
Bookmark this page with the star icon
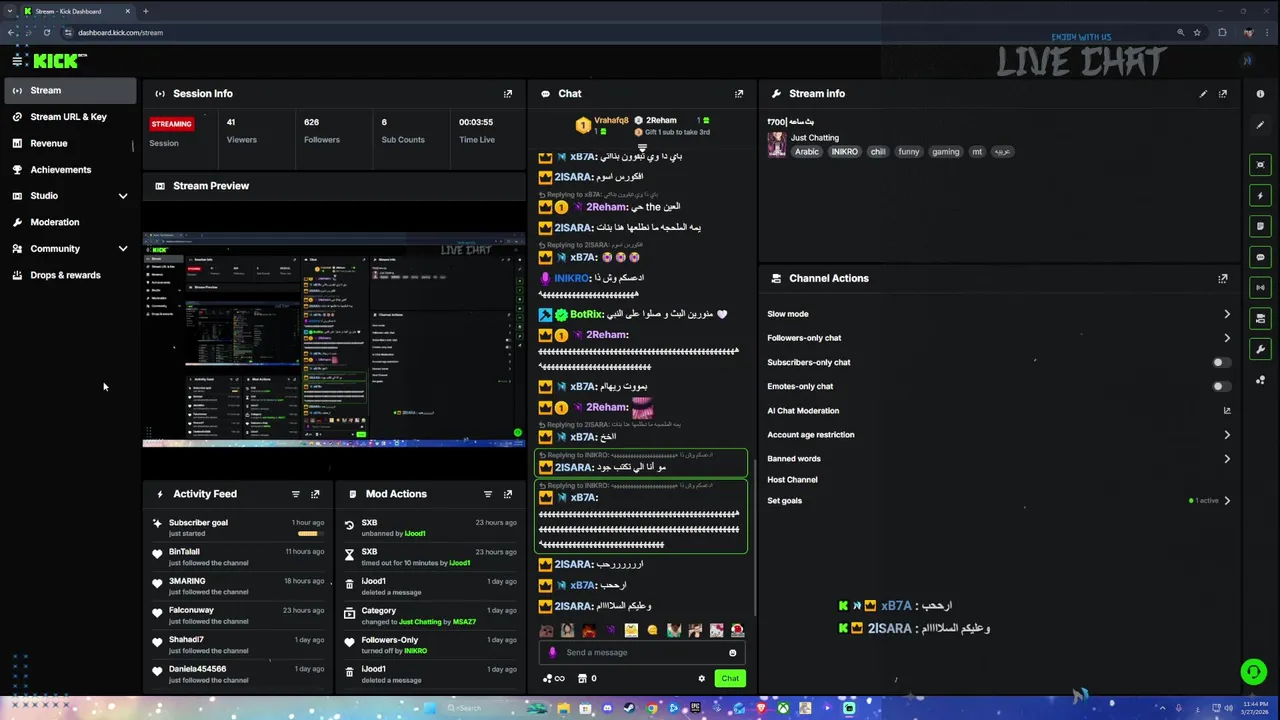coord(1197,32)
